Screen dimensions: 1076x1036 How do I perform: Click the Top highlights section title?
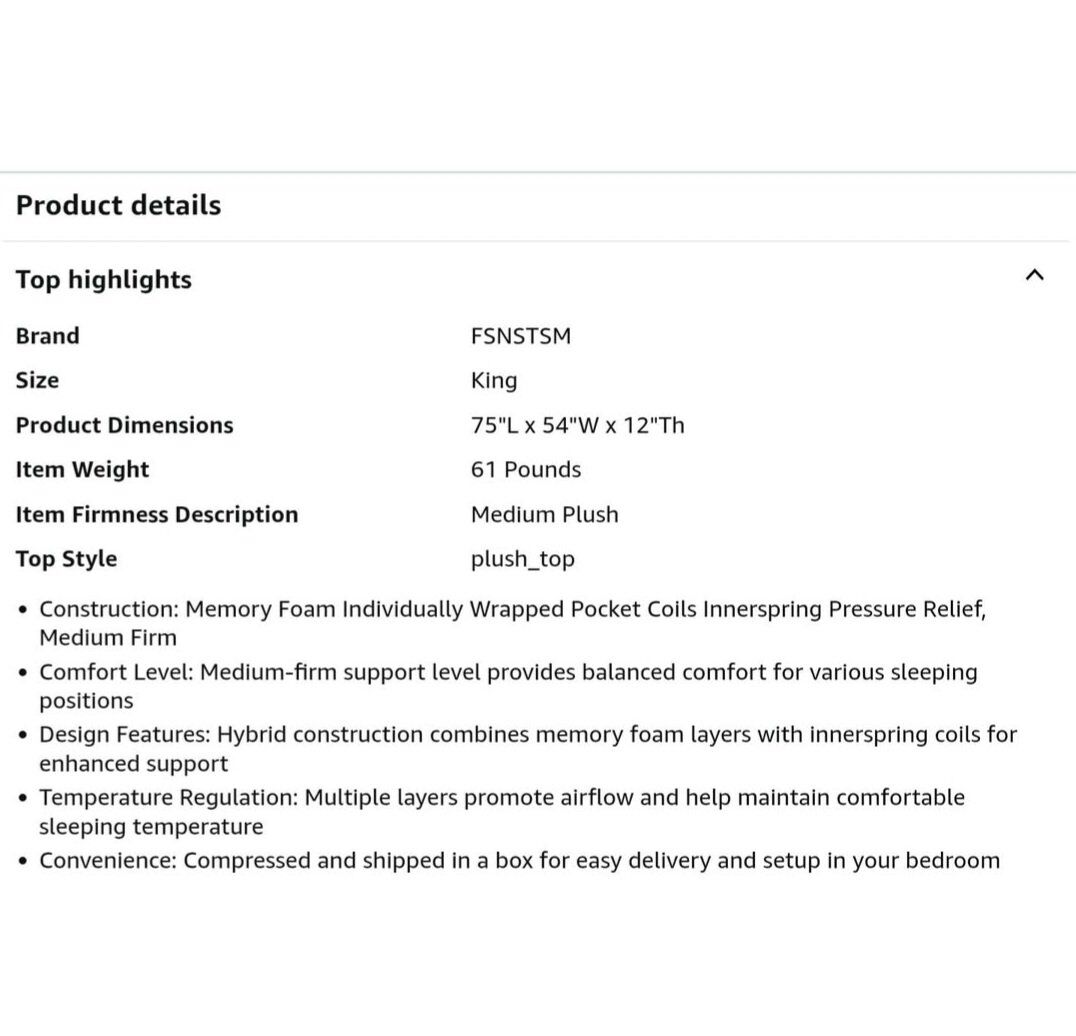103,280
